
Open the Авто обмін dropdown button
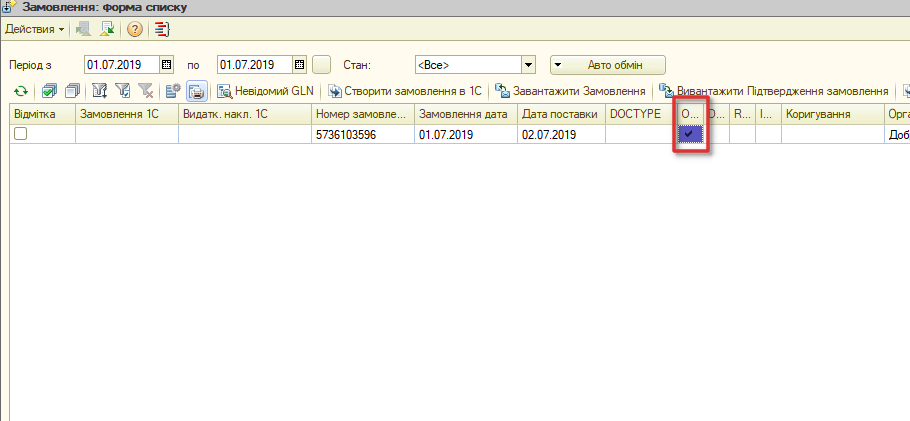click(x=608, y=64)
